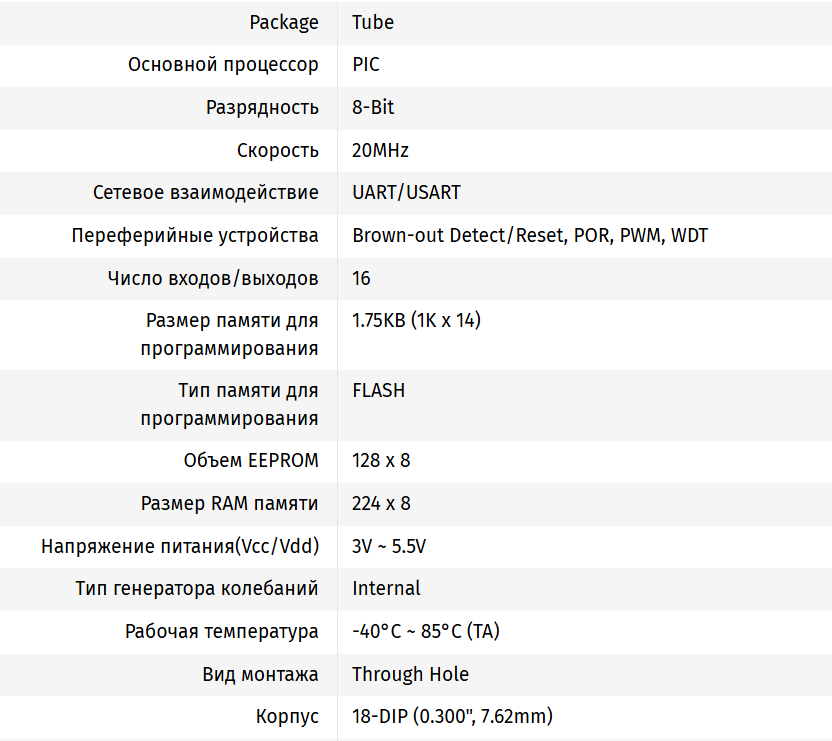Click the '8-Bit' value

point(373,108)
